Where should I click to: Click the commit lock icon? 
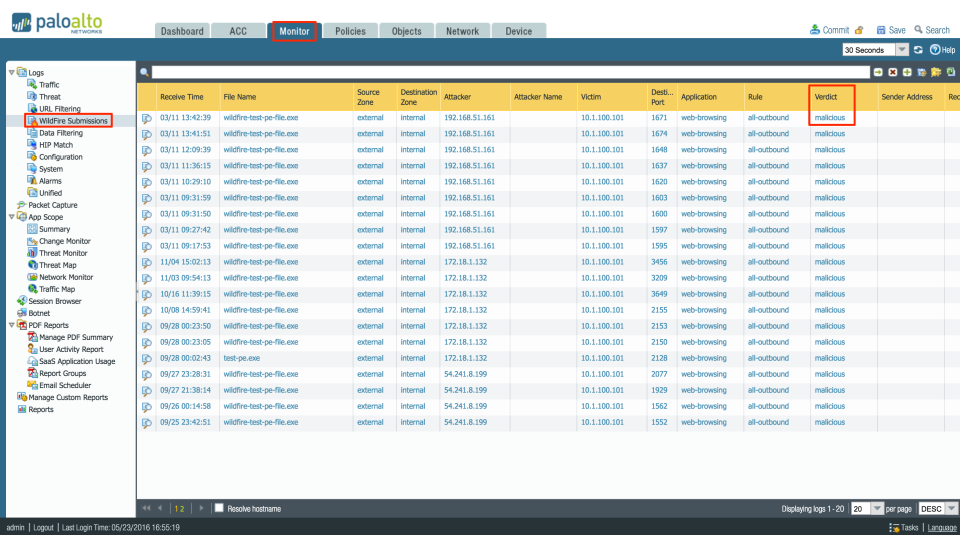(x=859, y=30)
